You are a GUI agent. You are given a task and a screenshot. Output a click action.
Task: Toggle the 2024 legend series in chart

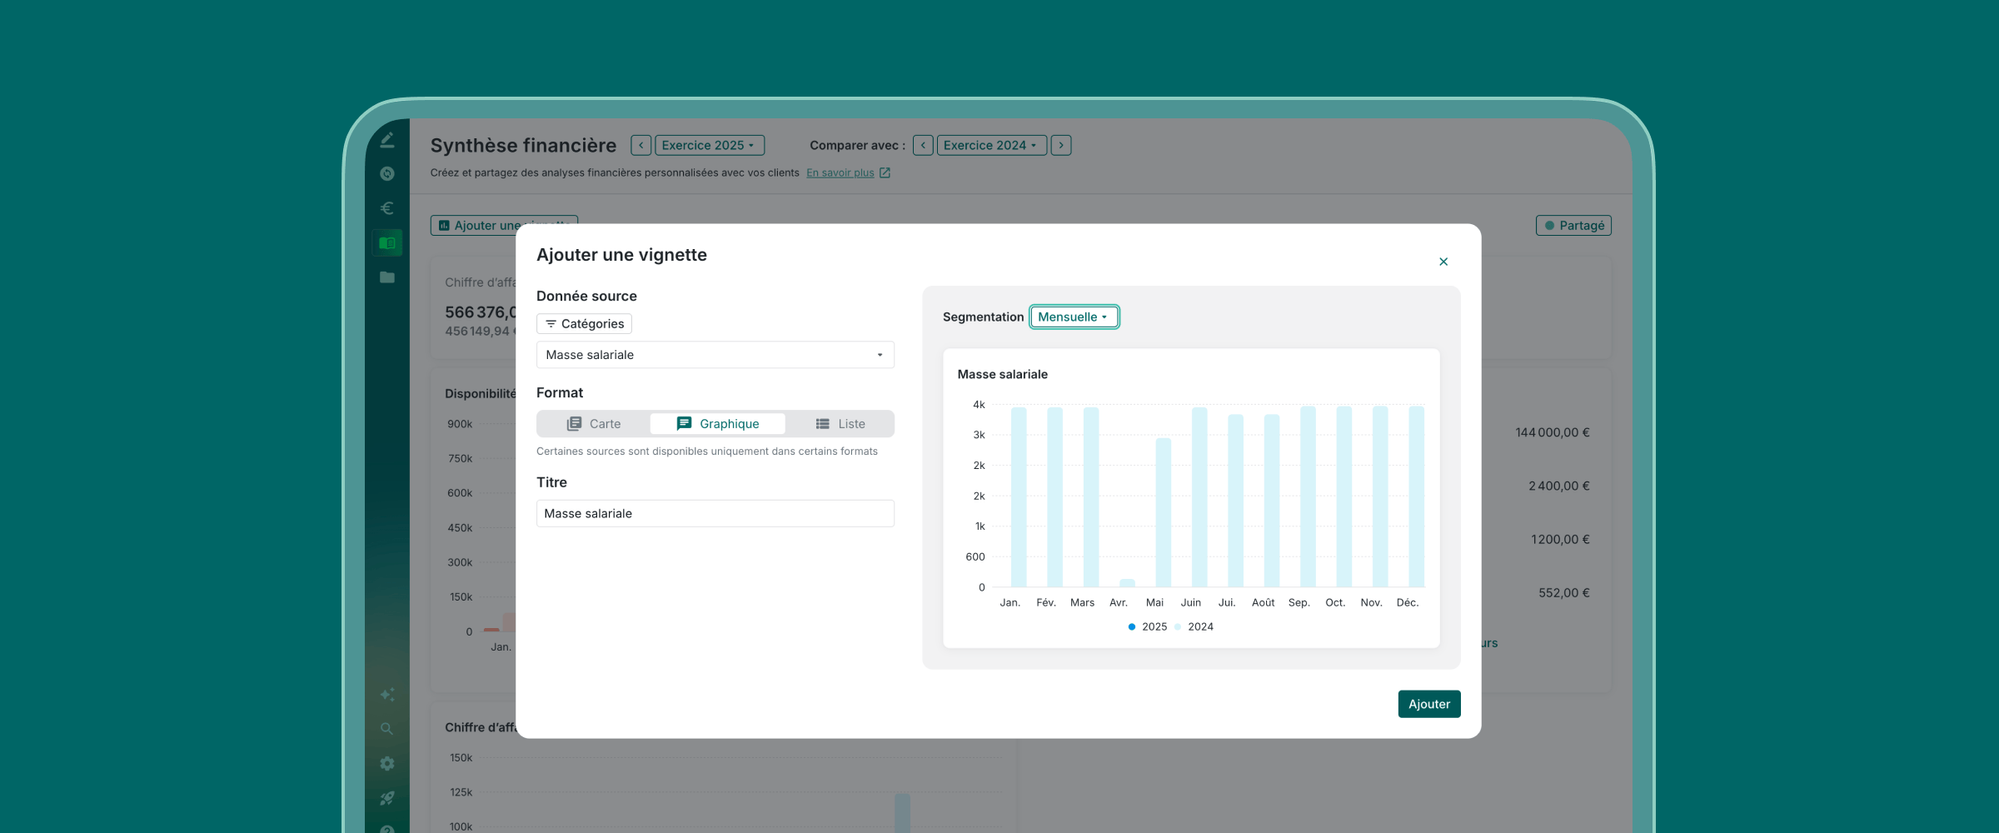click(x=1194, y=627)
